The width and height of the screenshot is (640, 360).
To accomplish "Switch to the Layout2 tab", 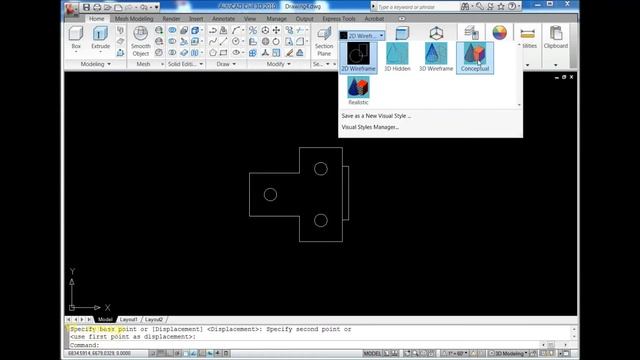I will tap(154, 320).
